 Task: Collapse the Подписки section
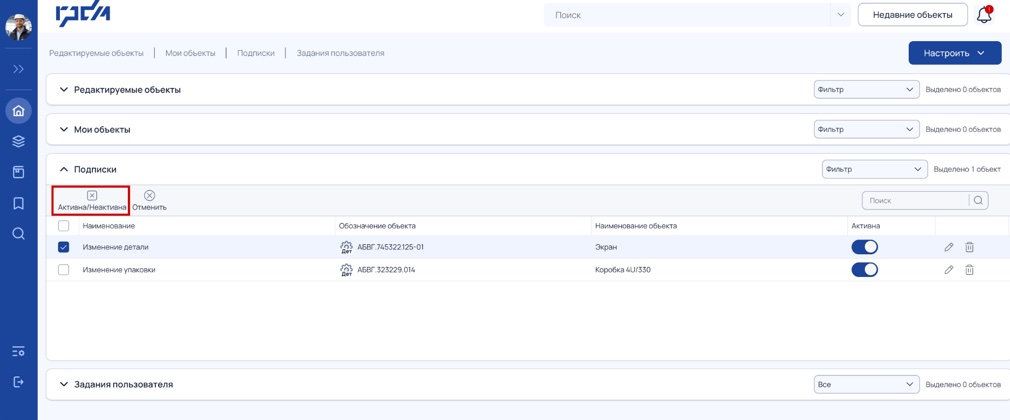[63, 169]
